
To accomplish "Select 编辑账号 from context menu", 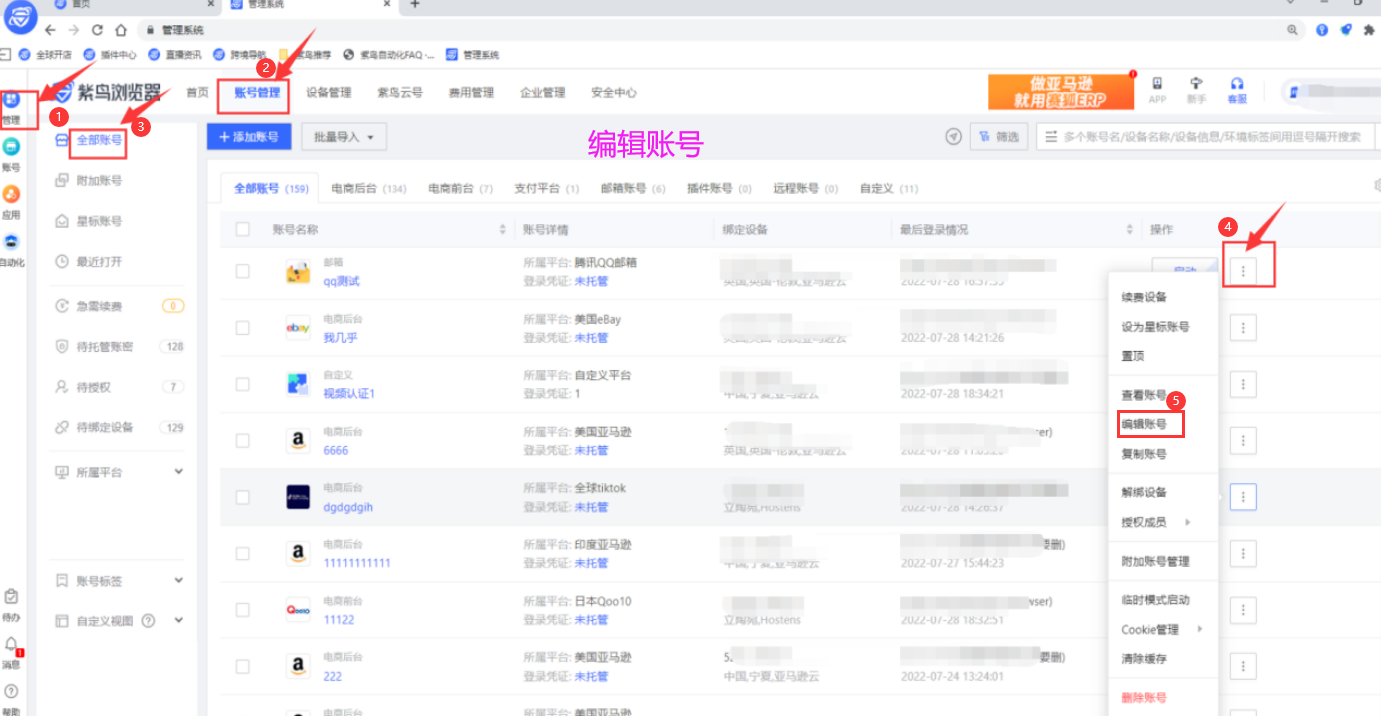I will [x=1149, y=425].
